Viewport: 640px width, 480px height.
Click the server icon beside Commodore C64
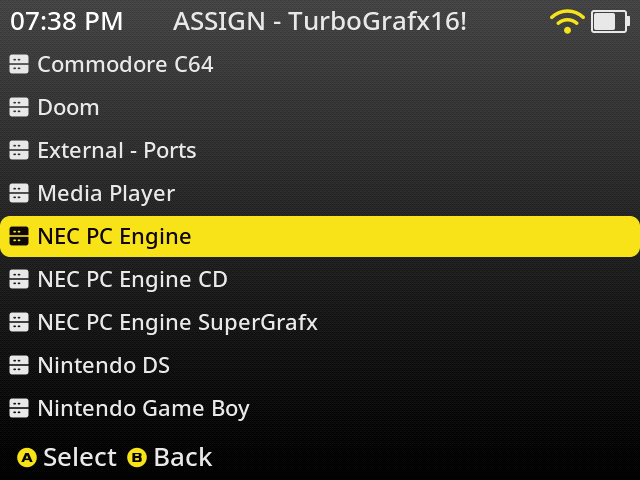click(x=19, y=65)
